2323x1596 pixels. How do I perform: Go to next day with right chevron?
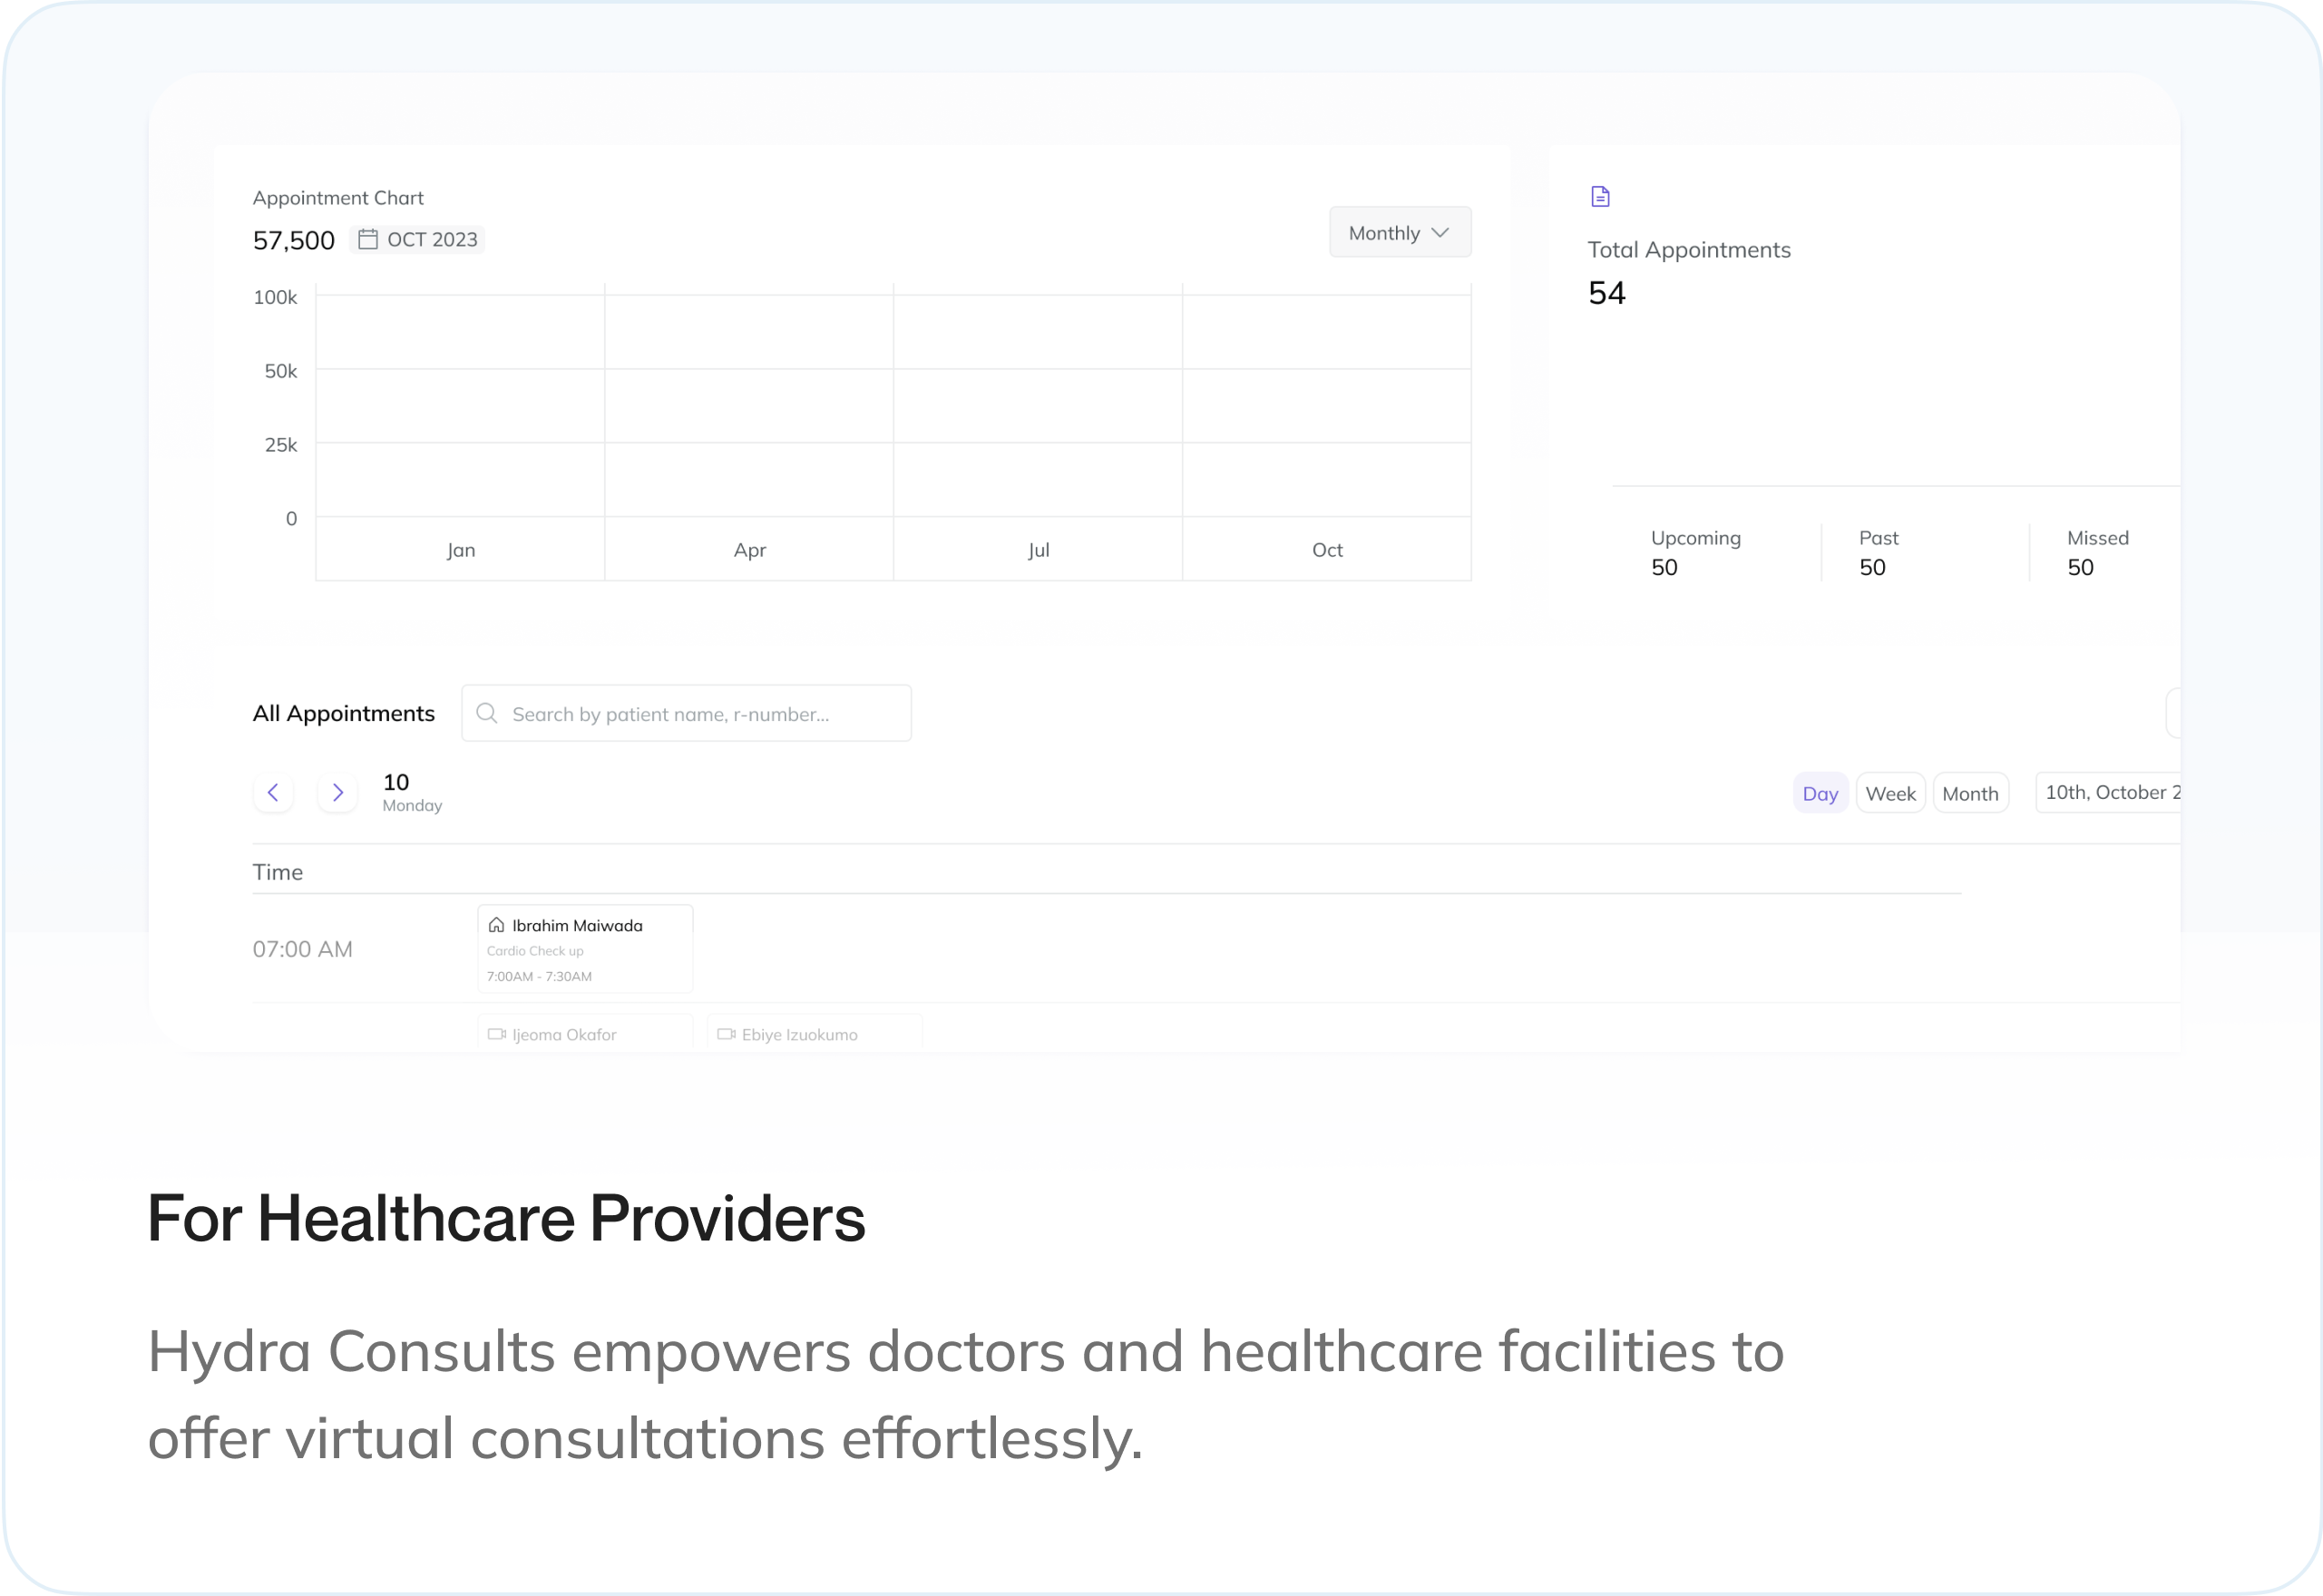(338, 793)
